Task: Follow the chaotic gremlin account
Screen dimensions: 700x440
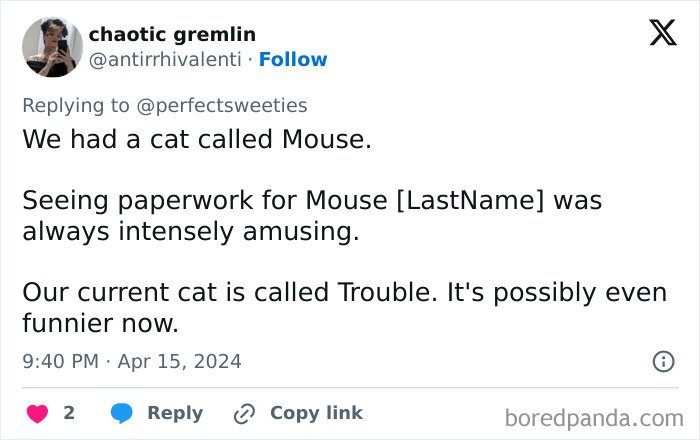Action: click(293, 60)
